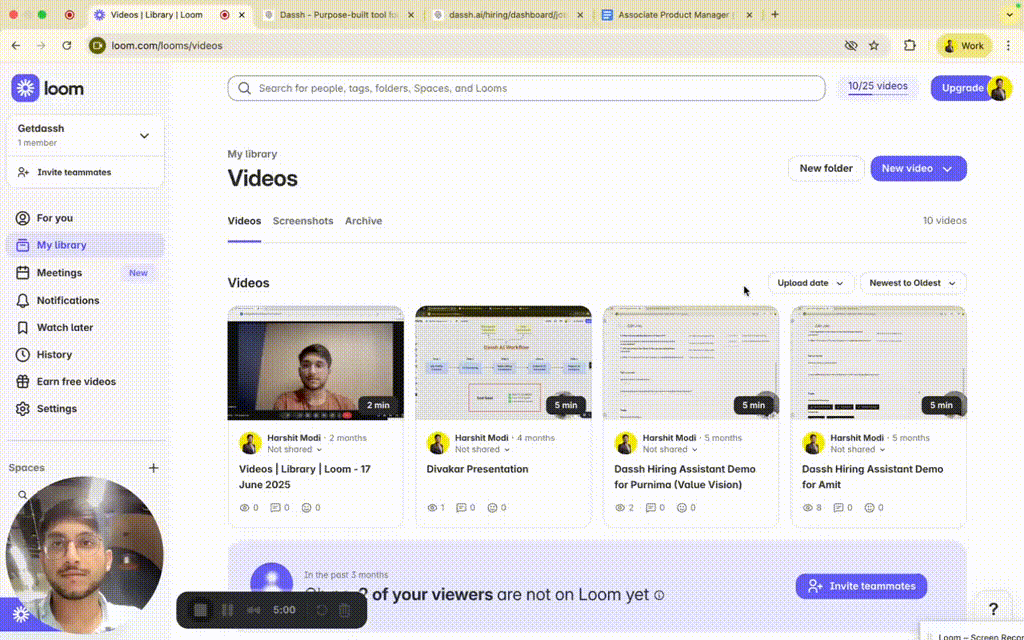Open Settings in the sidebar

click(x=85, y=409)
